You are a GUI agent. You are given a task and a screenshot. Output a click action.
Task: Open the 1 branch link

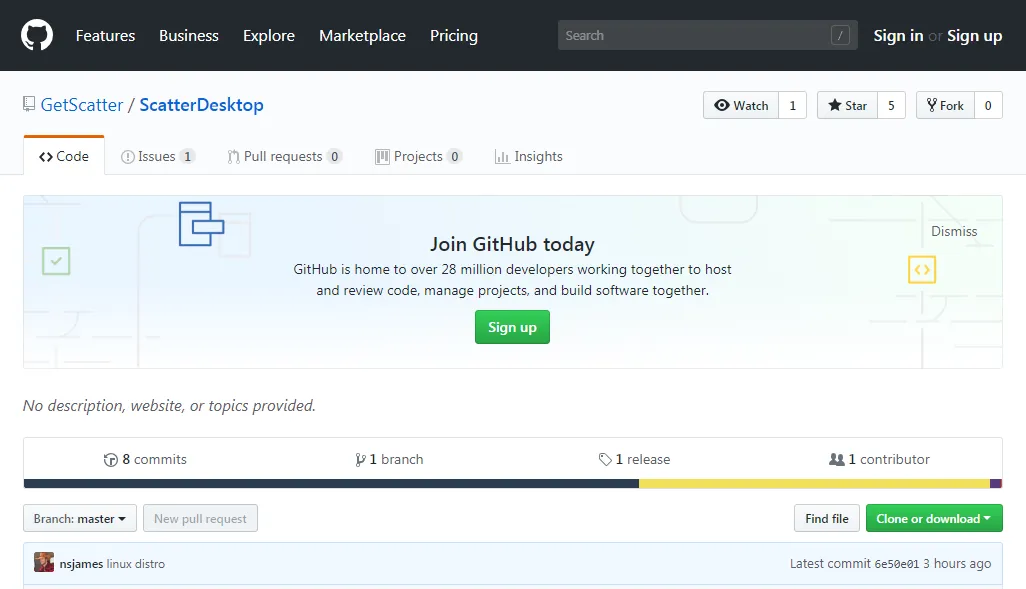click(389, 459)
